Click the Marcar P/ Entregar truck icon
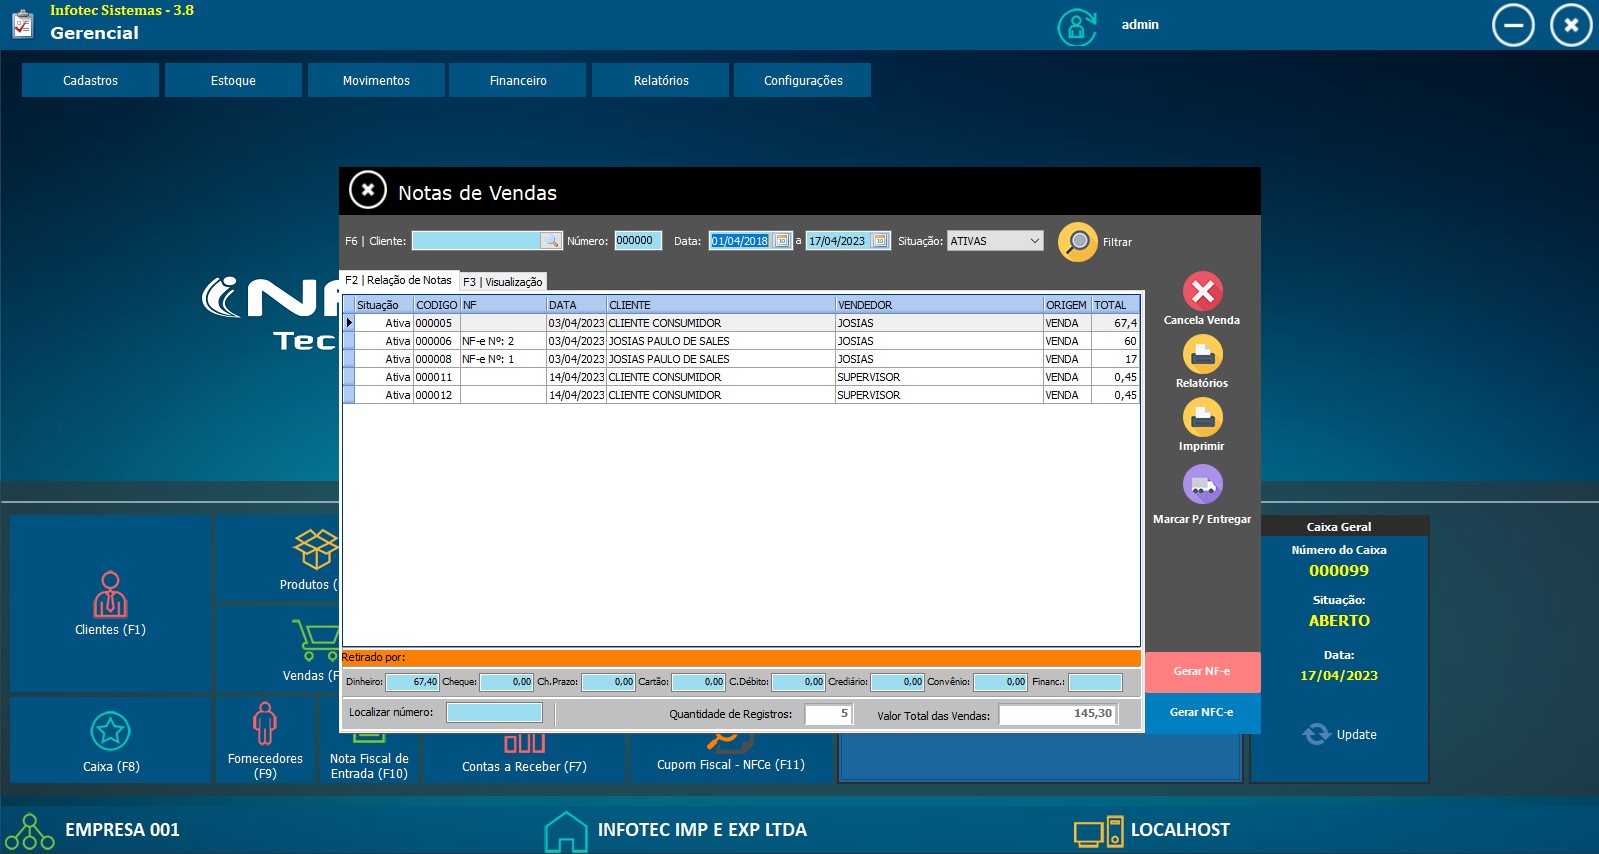This screenshot has height=854, width=1599. click(1202, 486)
